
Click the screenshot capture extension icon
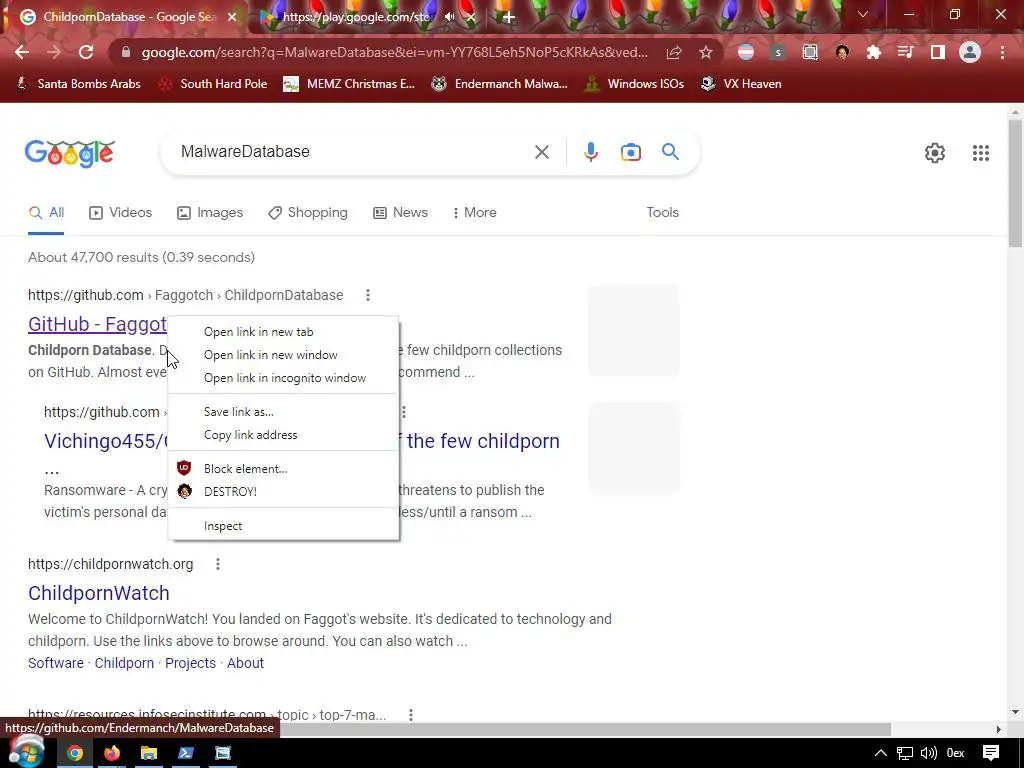810,52
